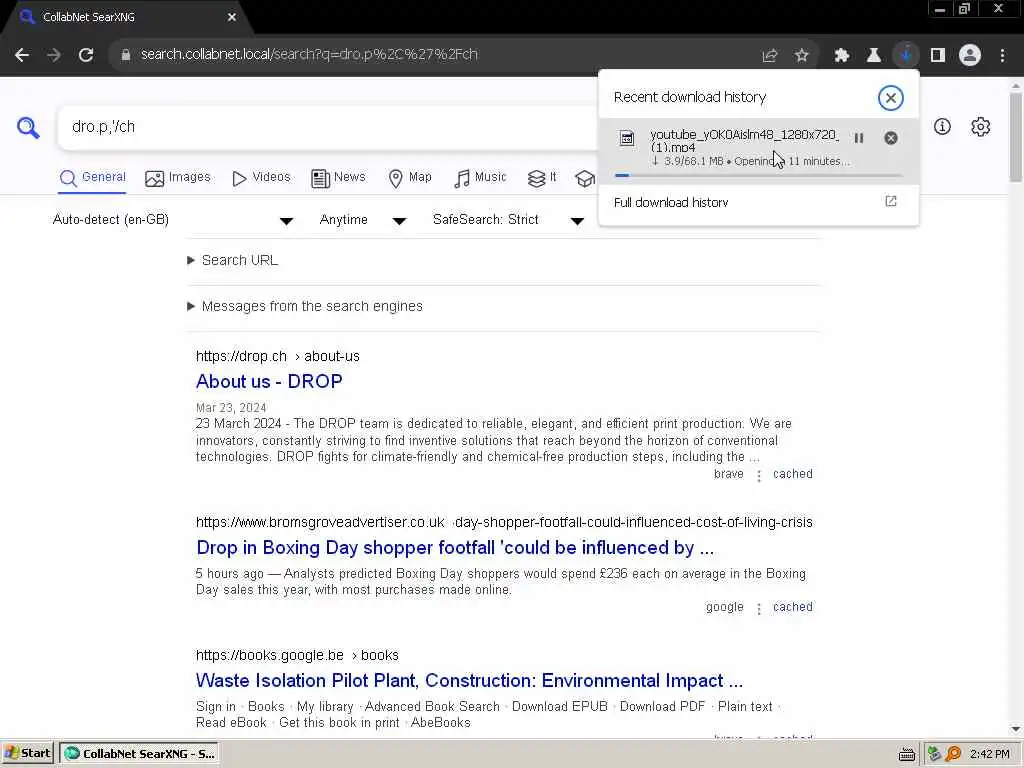Open the SafeSearch: Strict dropdown
The width and height of the screenshot is (1024, 768).
coord(508,220)
